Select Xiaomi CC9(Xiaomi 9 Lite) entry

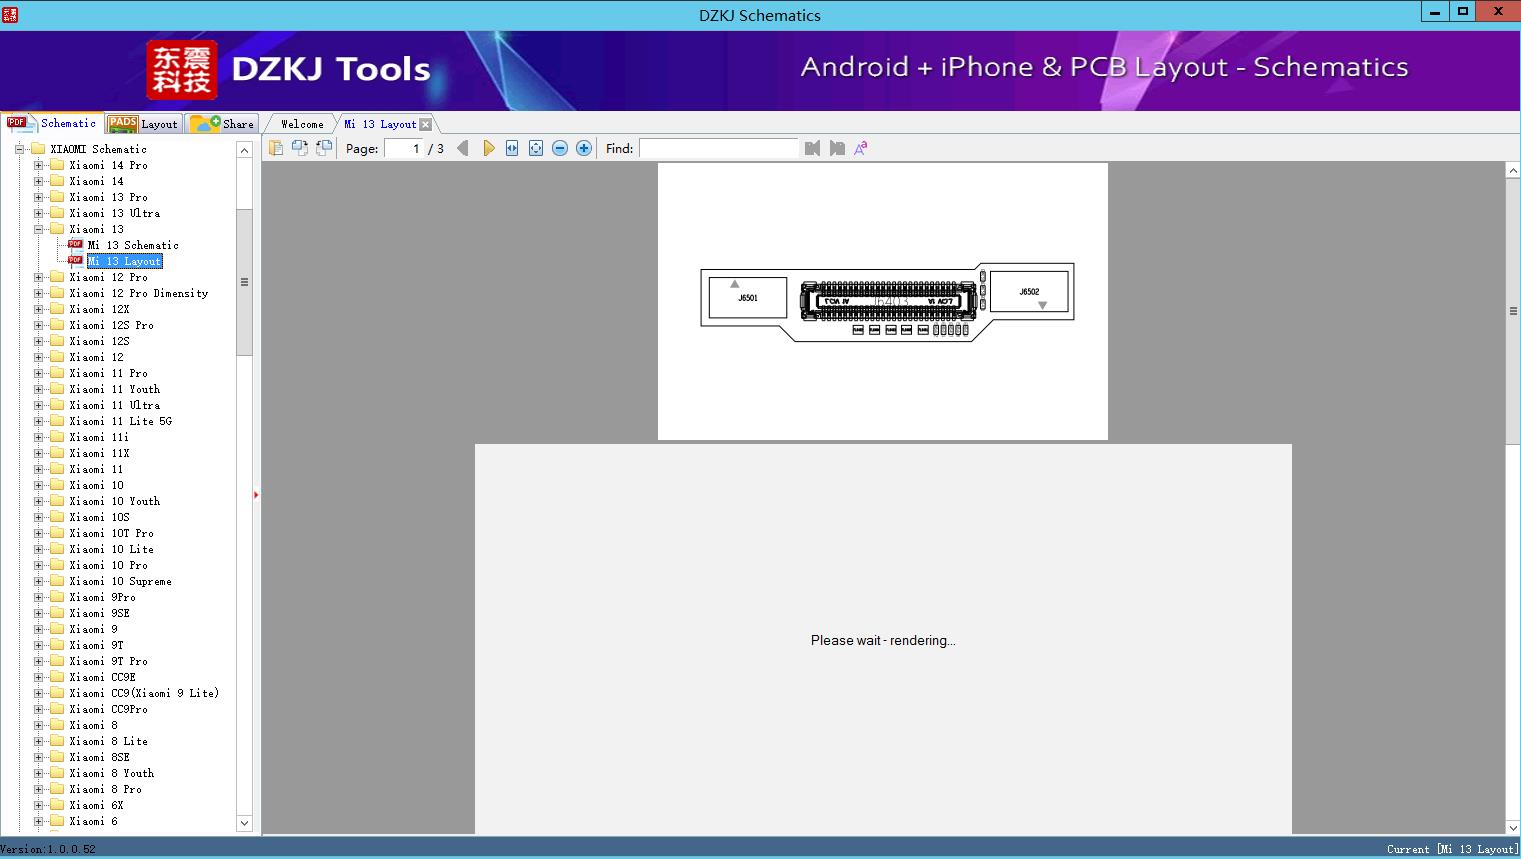[144, 693]
